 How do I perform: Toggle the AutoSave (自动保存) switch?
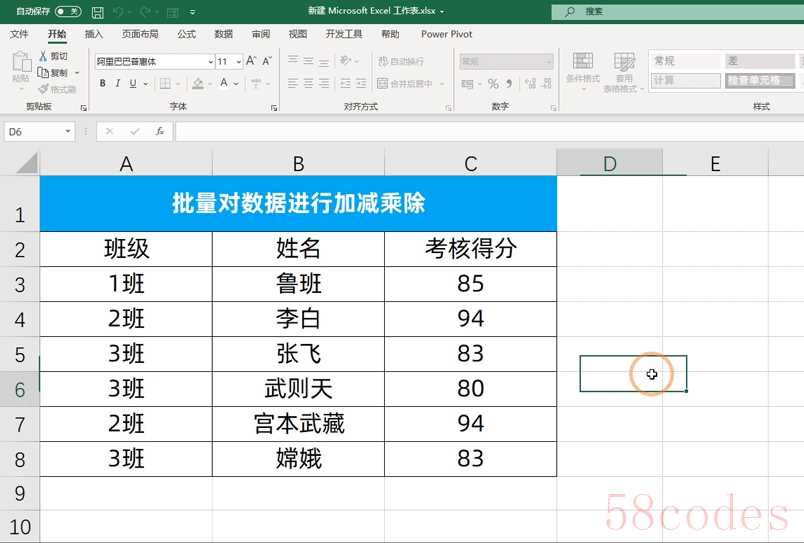tap(68, 12)
